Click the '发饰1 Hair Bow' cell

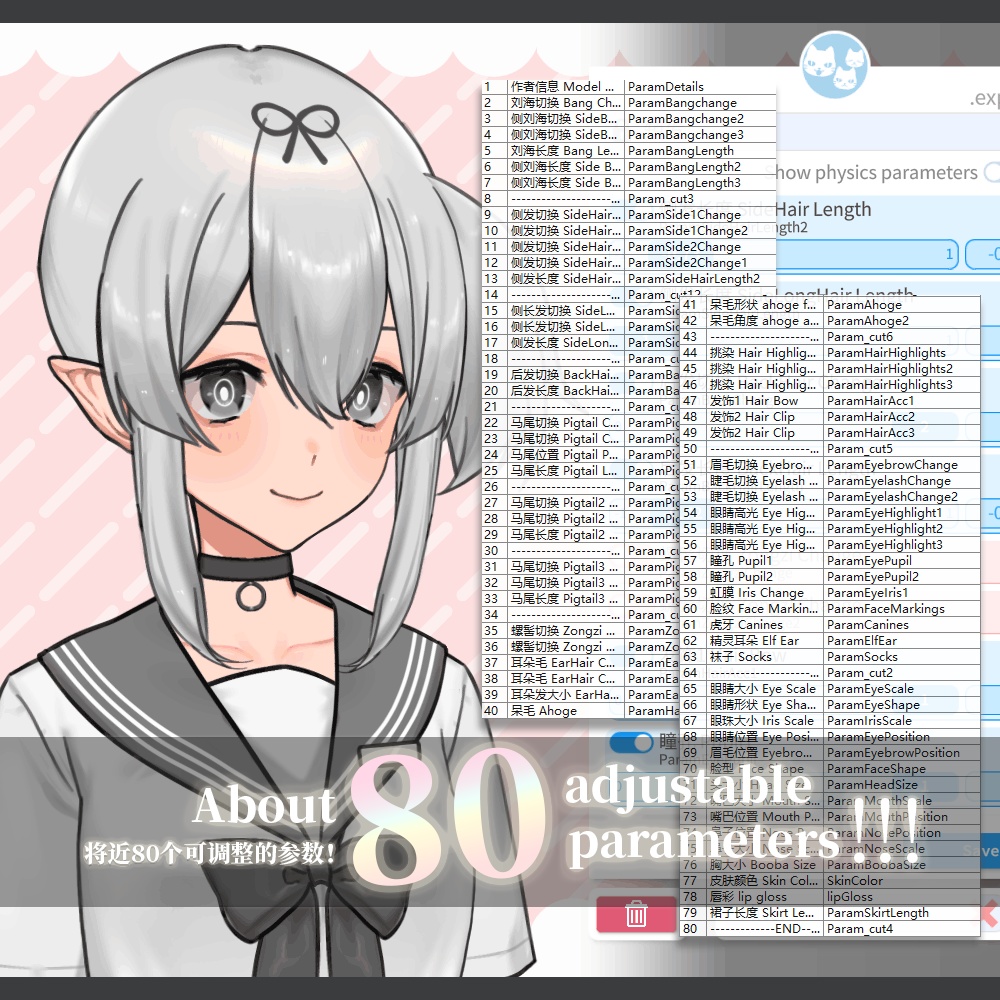coord(765,401)
